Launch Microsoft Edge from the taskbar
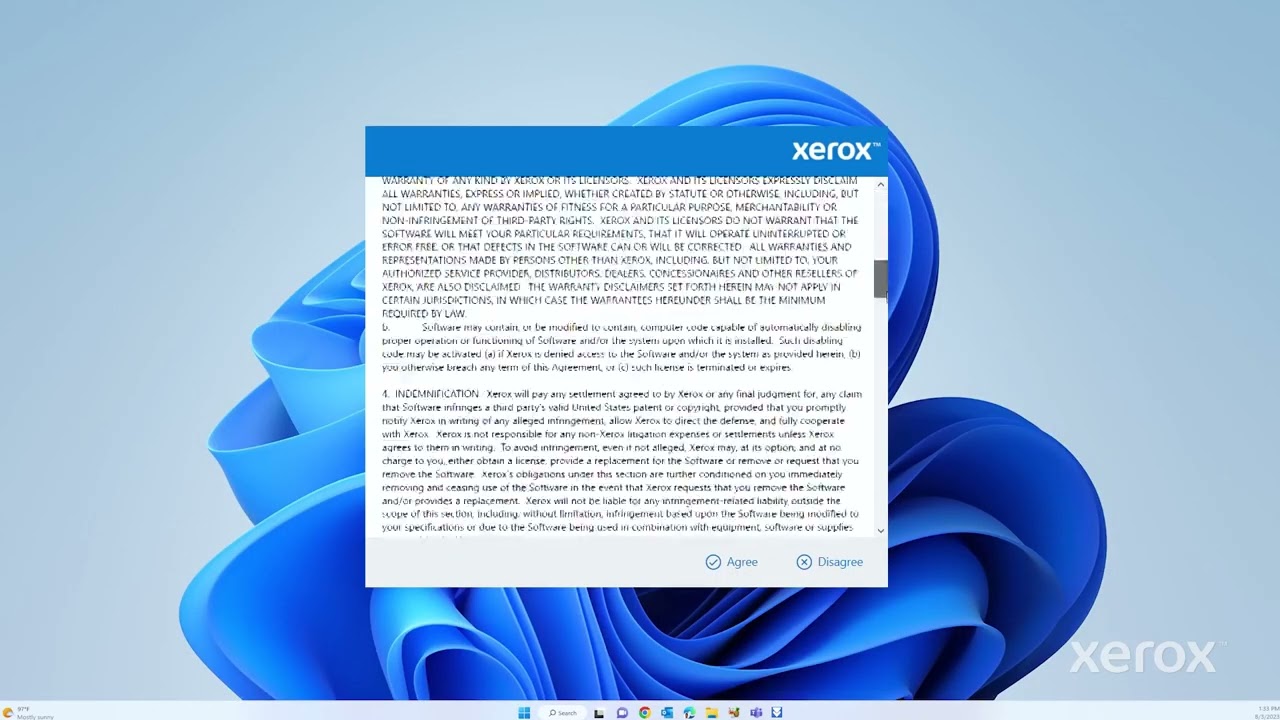The height and width of the screenshot is (720, 1280). tap(690, 713)
